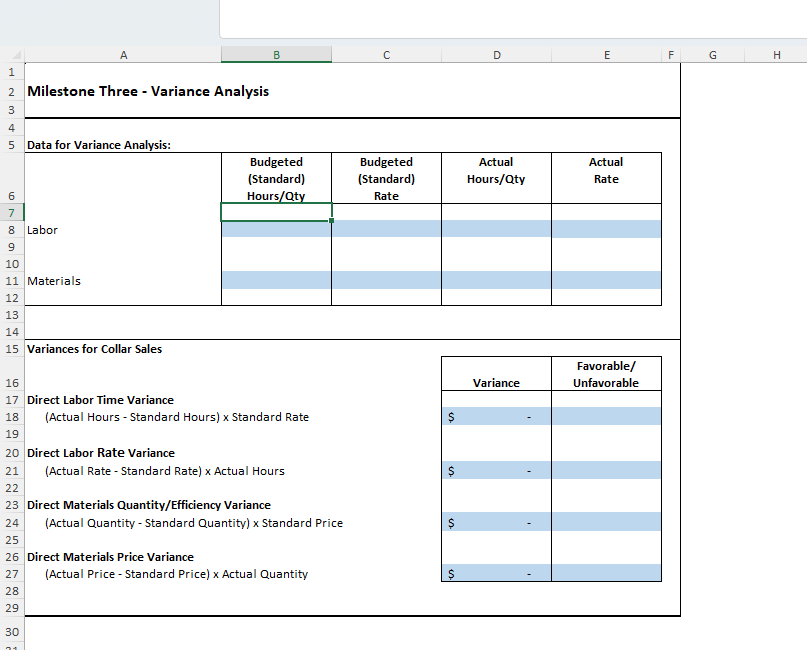This screenshot has width=807, height=650.
Task: Click 'Actual Hours/Qty' header cell
Action: click(496, 178)
